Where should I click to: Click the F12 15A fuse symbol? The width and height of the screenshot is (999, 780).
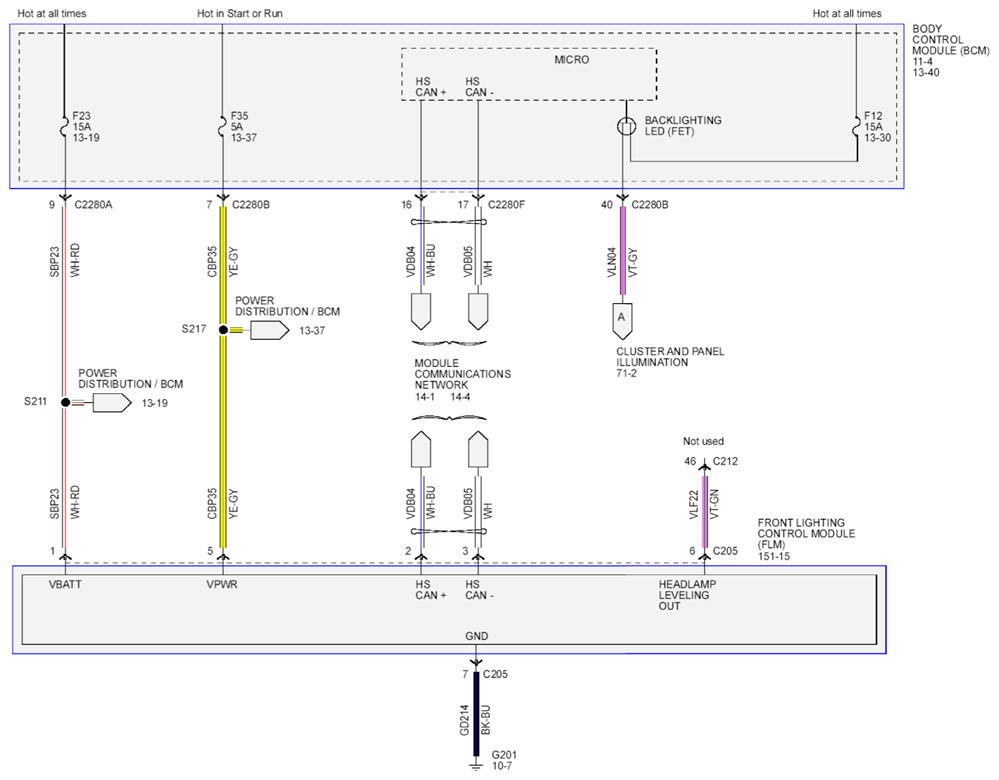[856, 126]
